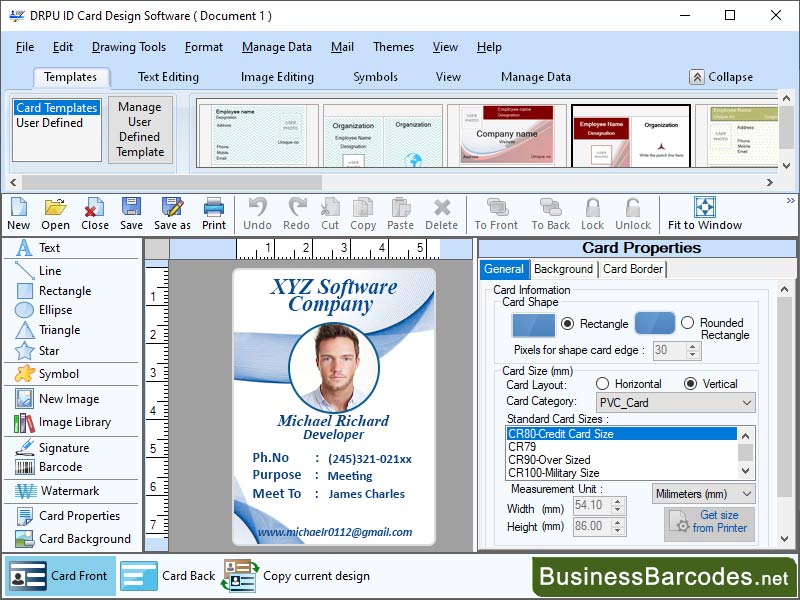Switch card layout to Horizontal
Image resolution: width=800 pixels, height=600 pixels.
tap(604, 384)
